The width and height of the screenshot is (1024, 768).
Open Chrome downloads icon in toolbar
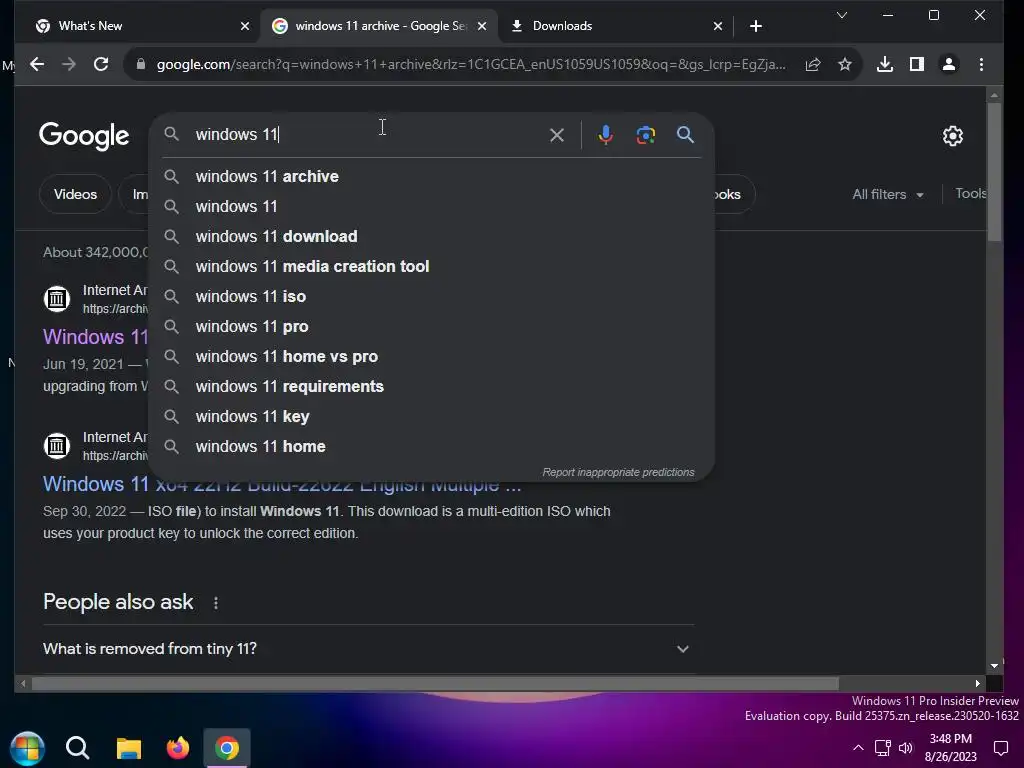(x=885, y=64)
